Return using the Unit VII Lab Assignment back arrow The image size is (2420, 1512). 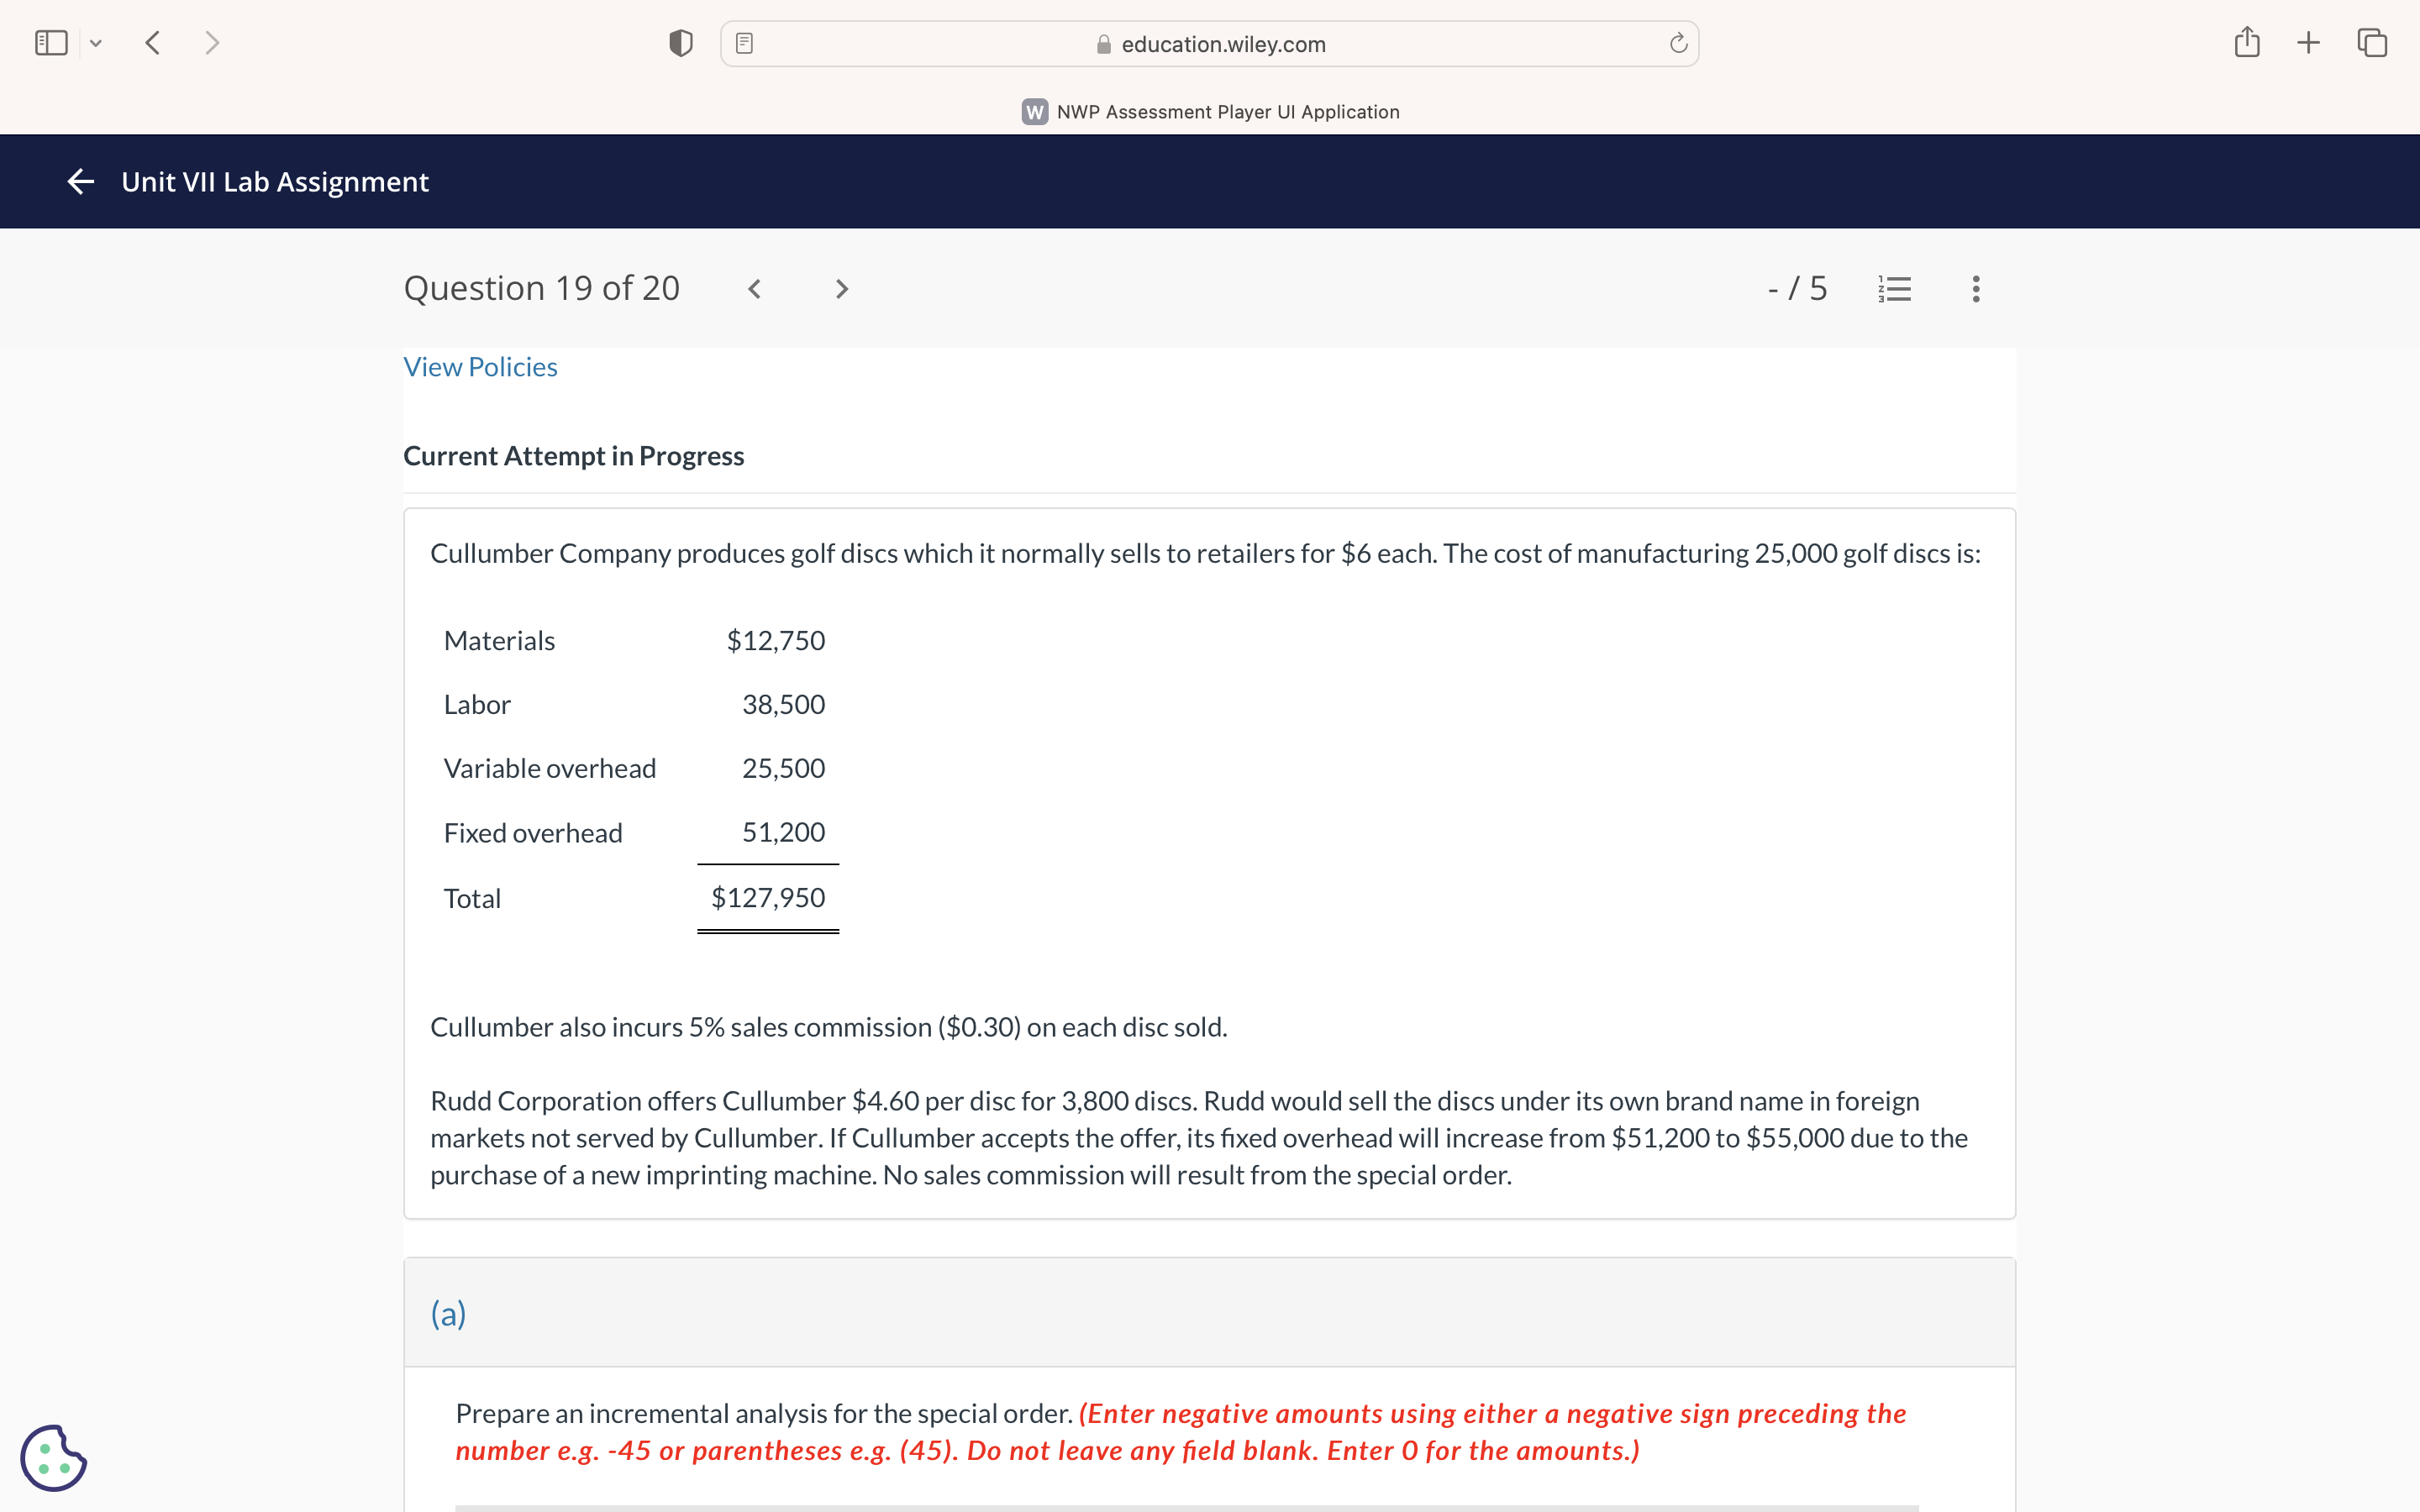coord(80,181)
